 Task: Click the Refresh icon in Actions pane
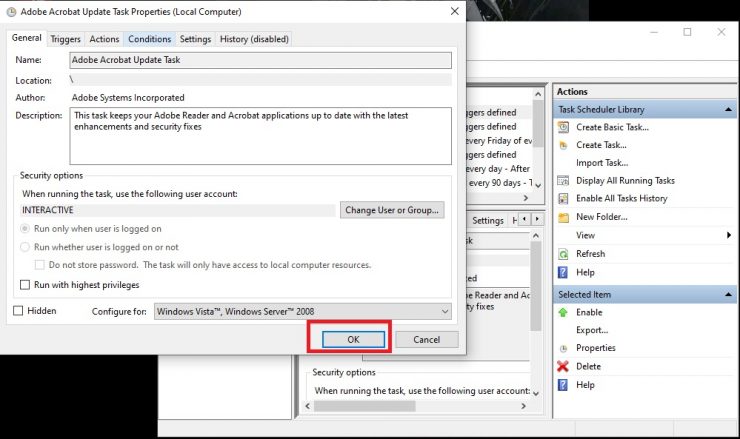[x=563, y=254]
